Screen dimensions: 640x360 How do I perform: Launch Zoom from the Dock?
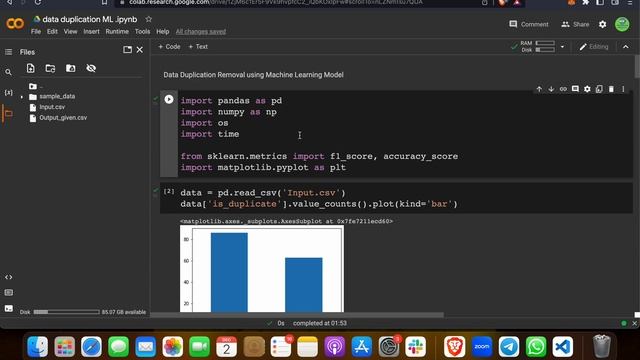pyautogui.click(x=482, y=347)
